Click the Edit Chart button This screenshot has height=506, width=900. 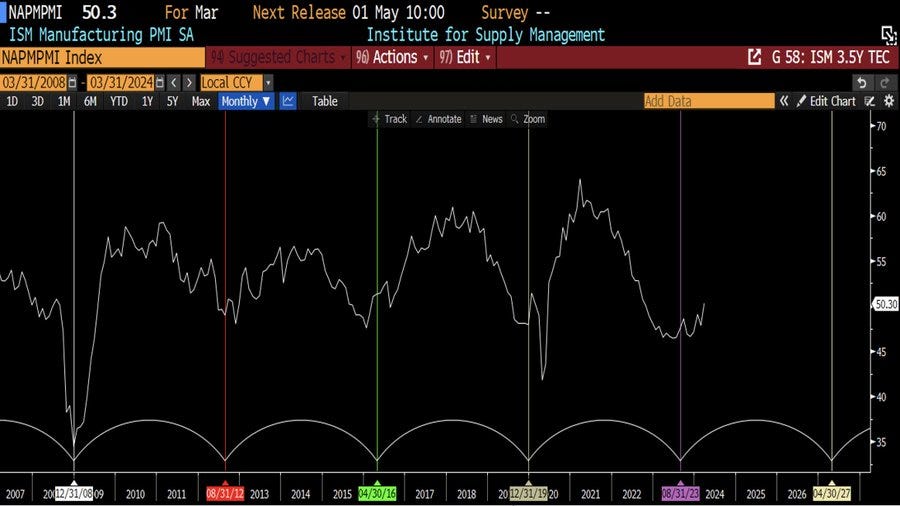pos(826,101)
